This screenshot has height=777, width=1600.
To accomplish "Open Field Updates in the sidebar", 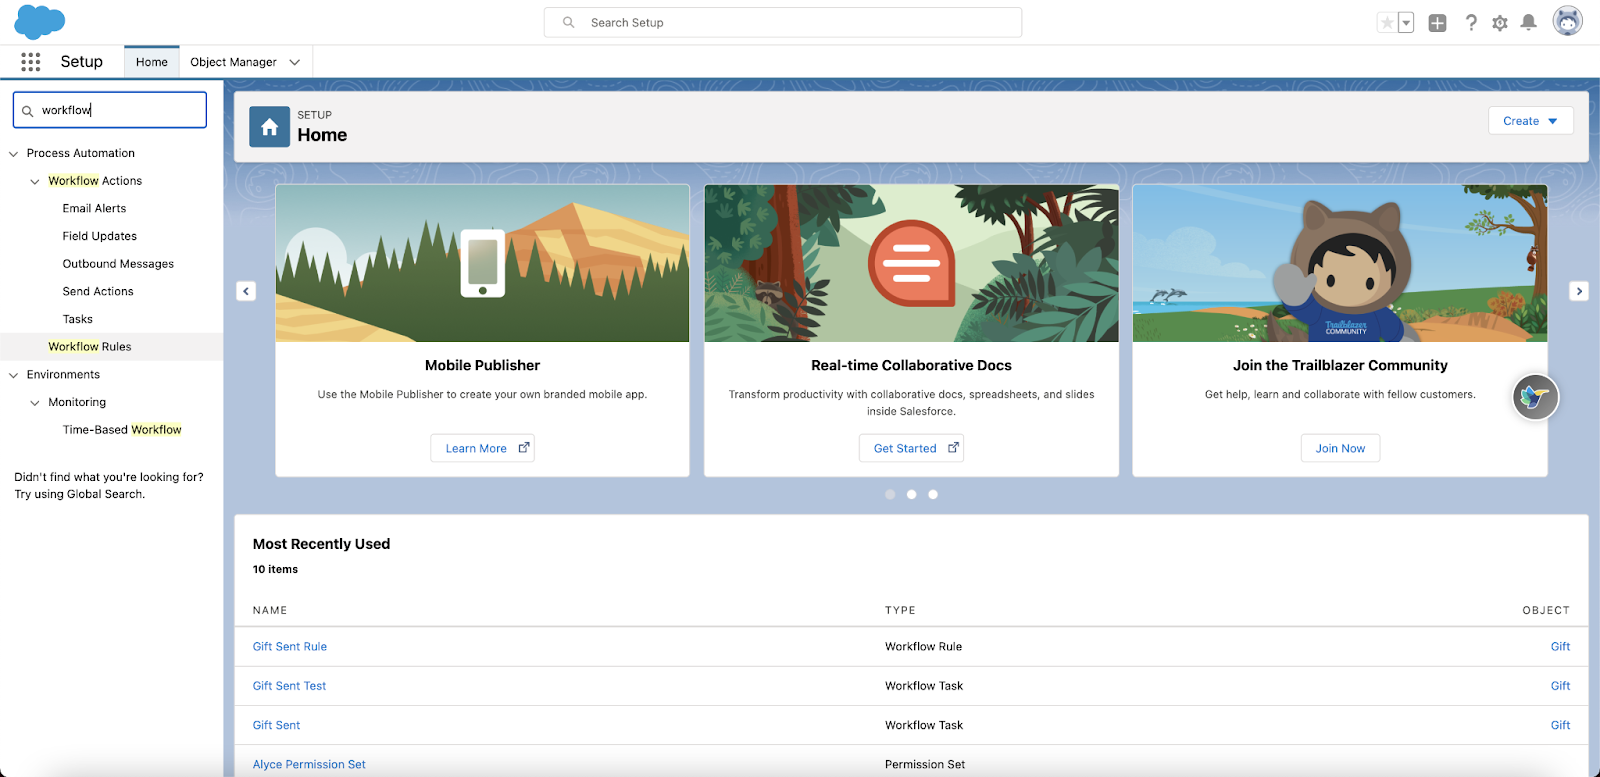I will (99, 236).
